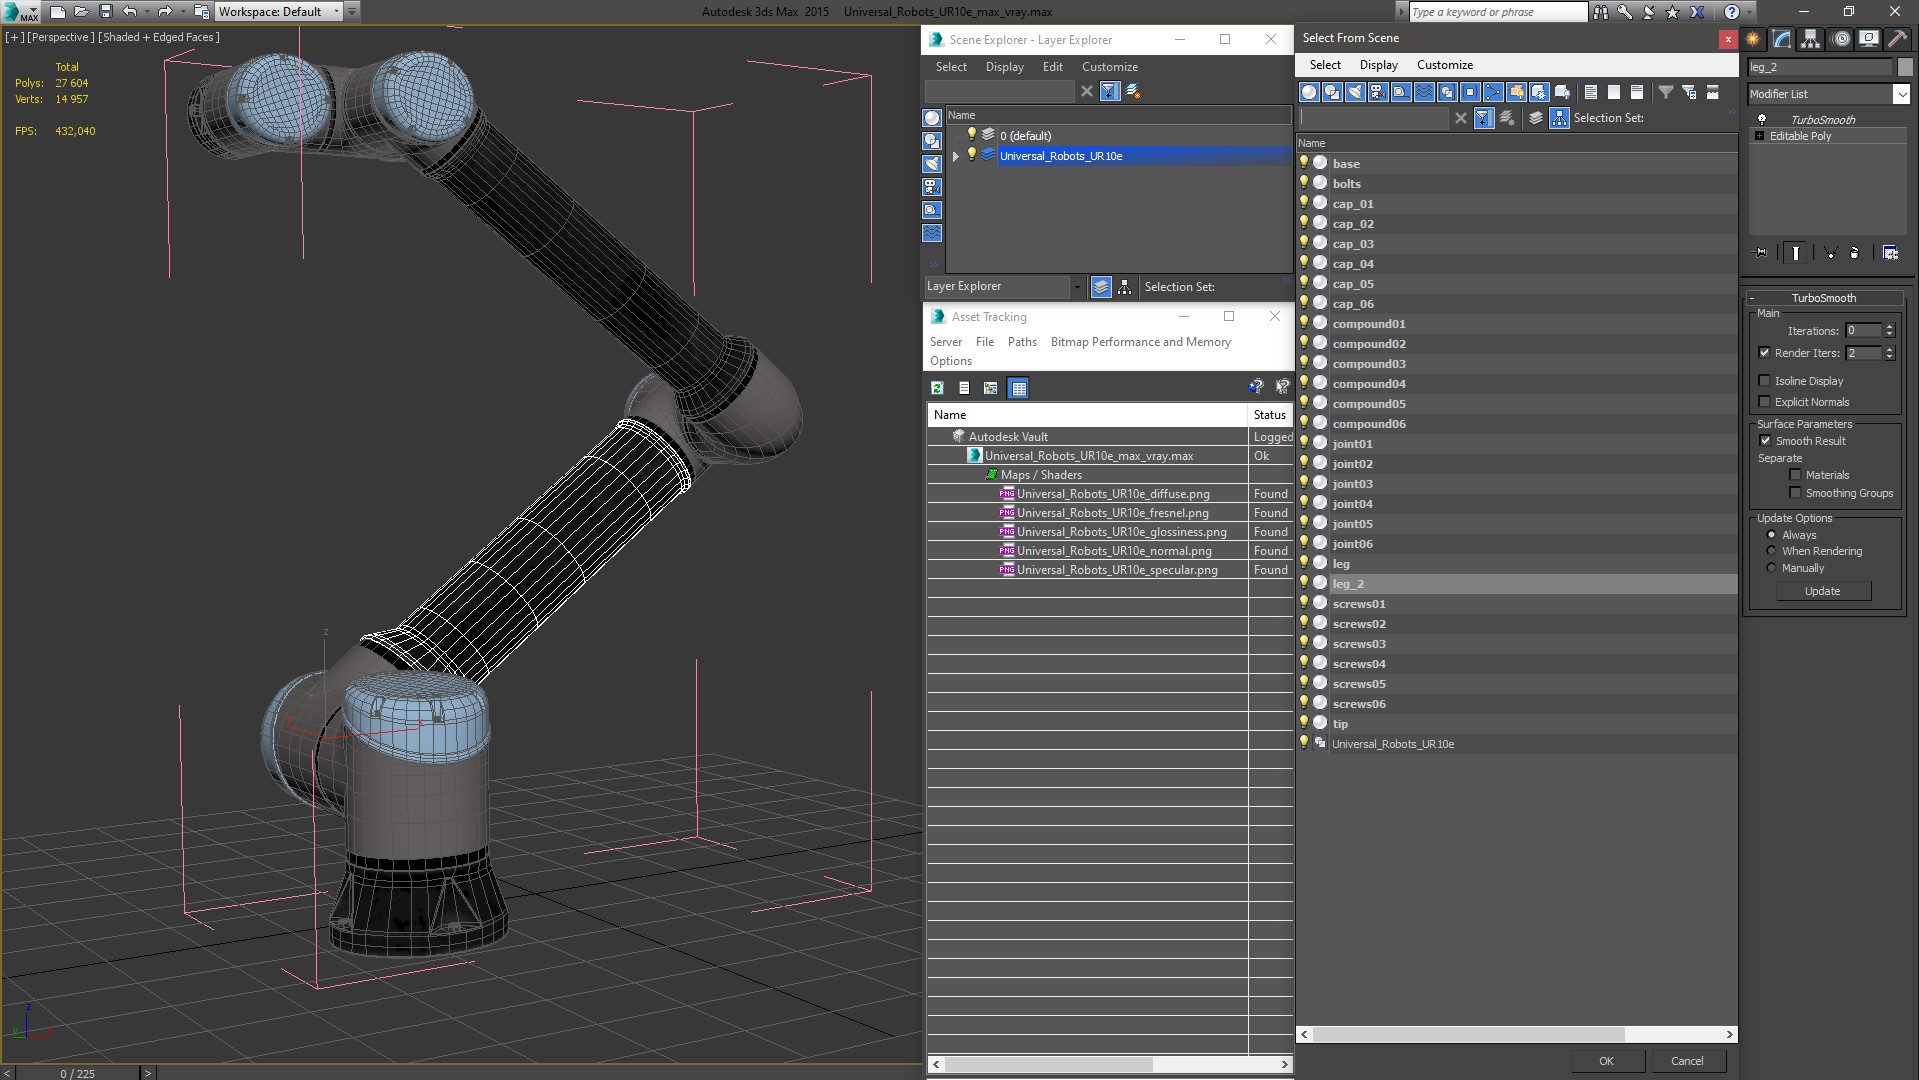Click Cancel button in Select From Scene
1919x1080 pixels.
tap(1687, 1061)
